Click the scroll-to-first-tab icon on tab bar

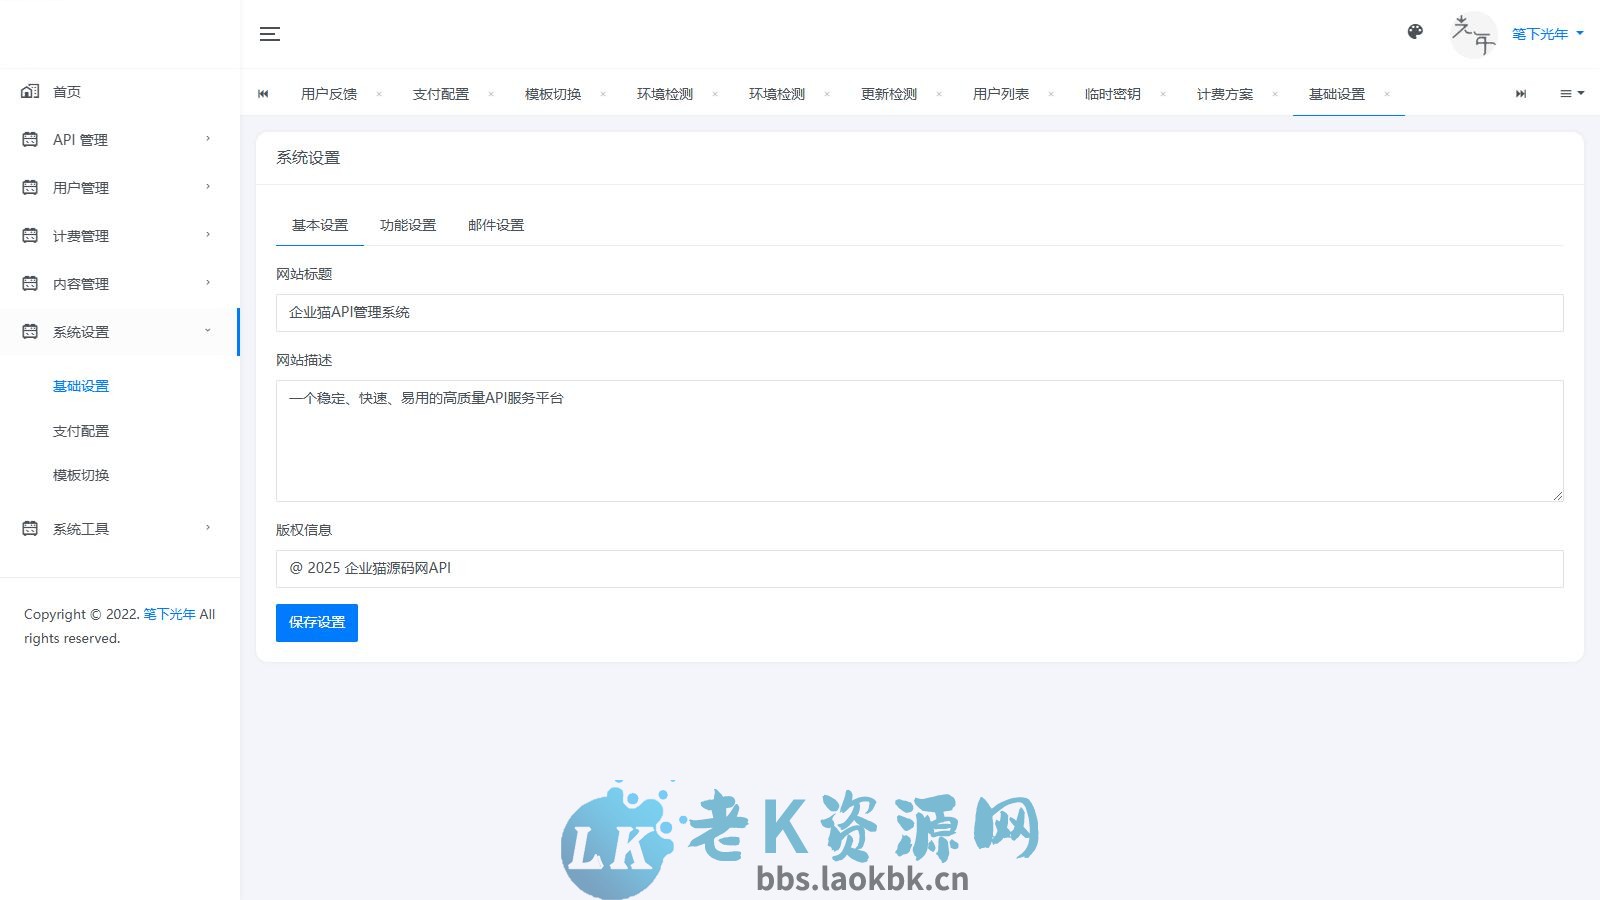[x=263, y=93]
